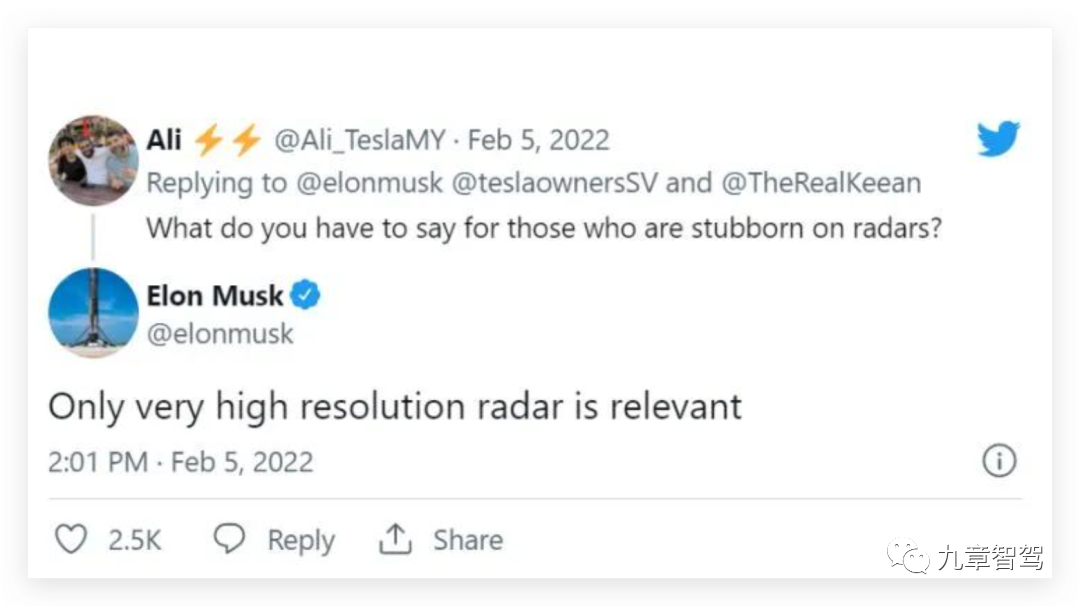
Task: Click Elon Musk's blue verified badge
Action: point(305,295)
